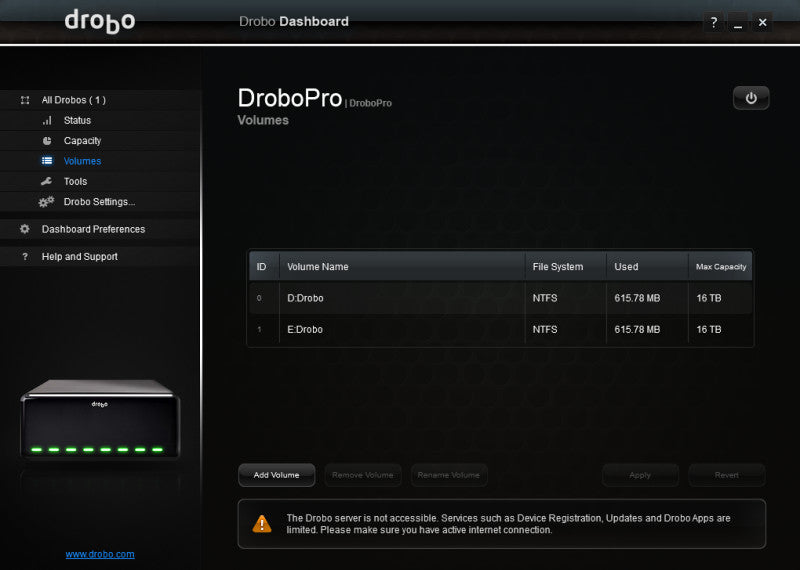Open the www.drobo.com link

coord(100,554)
